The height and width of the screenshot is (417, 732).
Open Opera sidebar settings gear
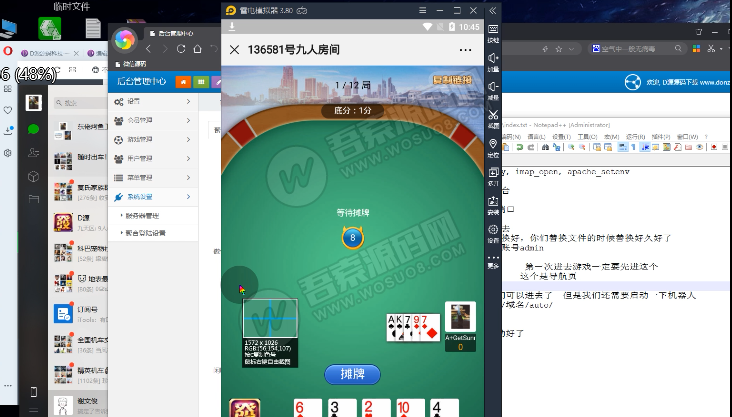point(8,153)
